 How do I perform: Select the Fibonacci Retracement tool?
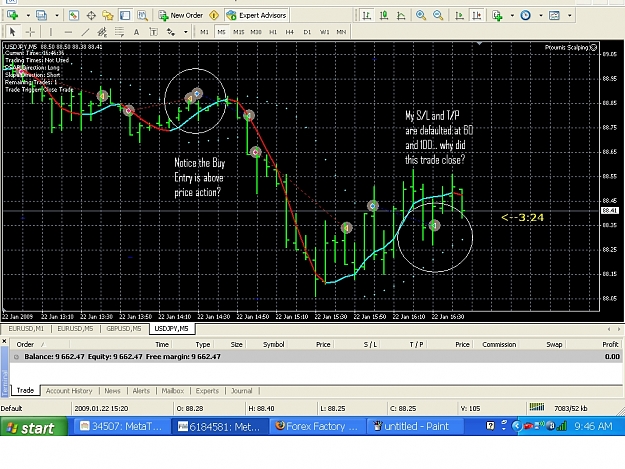point(119,31)
